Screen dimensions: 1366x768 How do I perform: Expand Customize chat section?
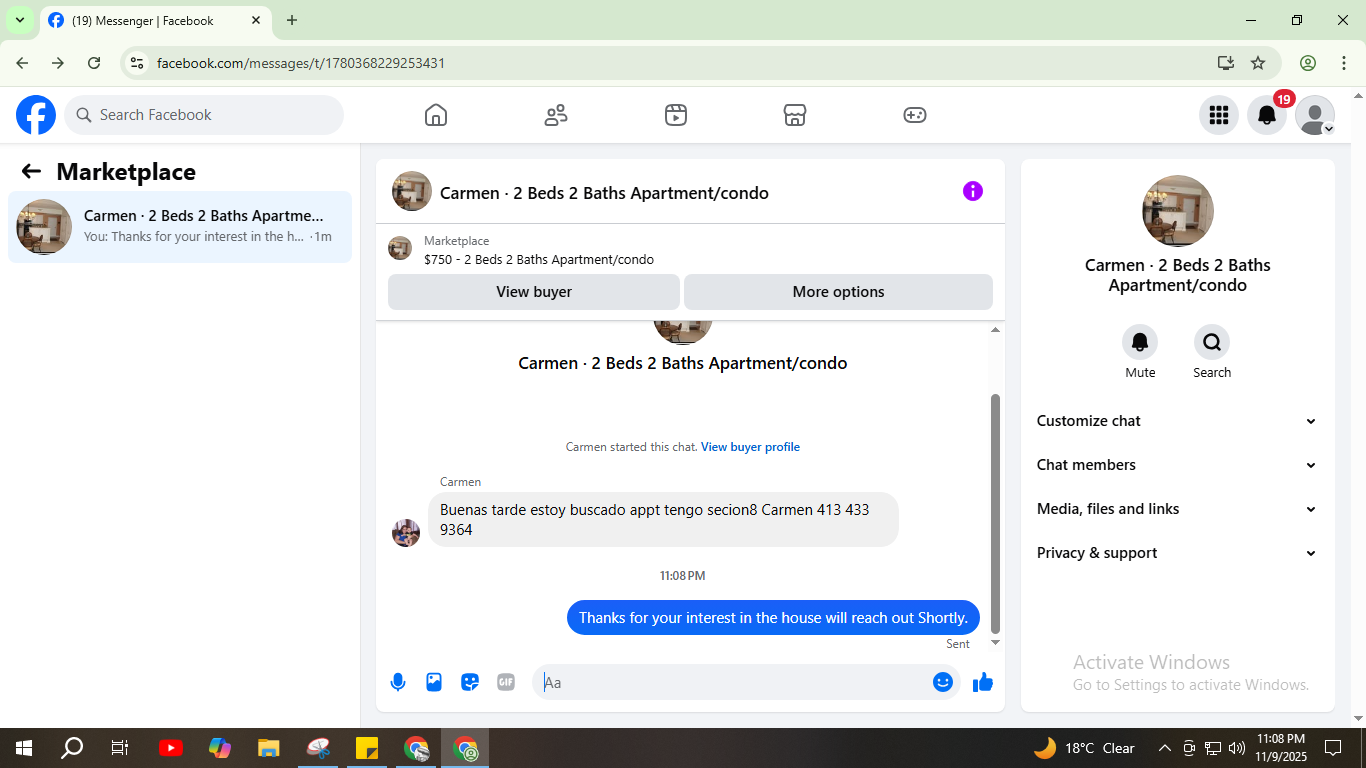point(1177,421)
